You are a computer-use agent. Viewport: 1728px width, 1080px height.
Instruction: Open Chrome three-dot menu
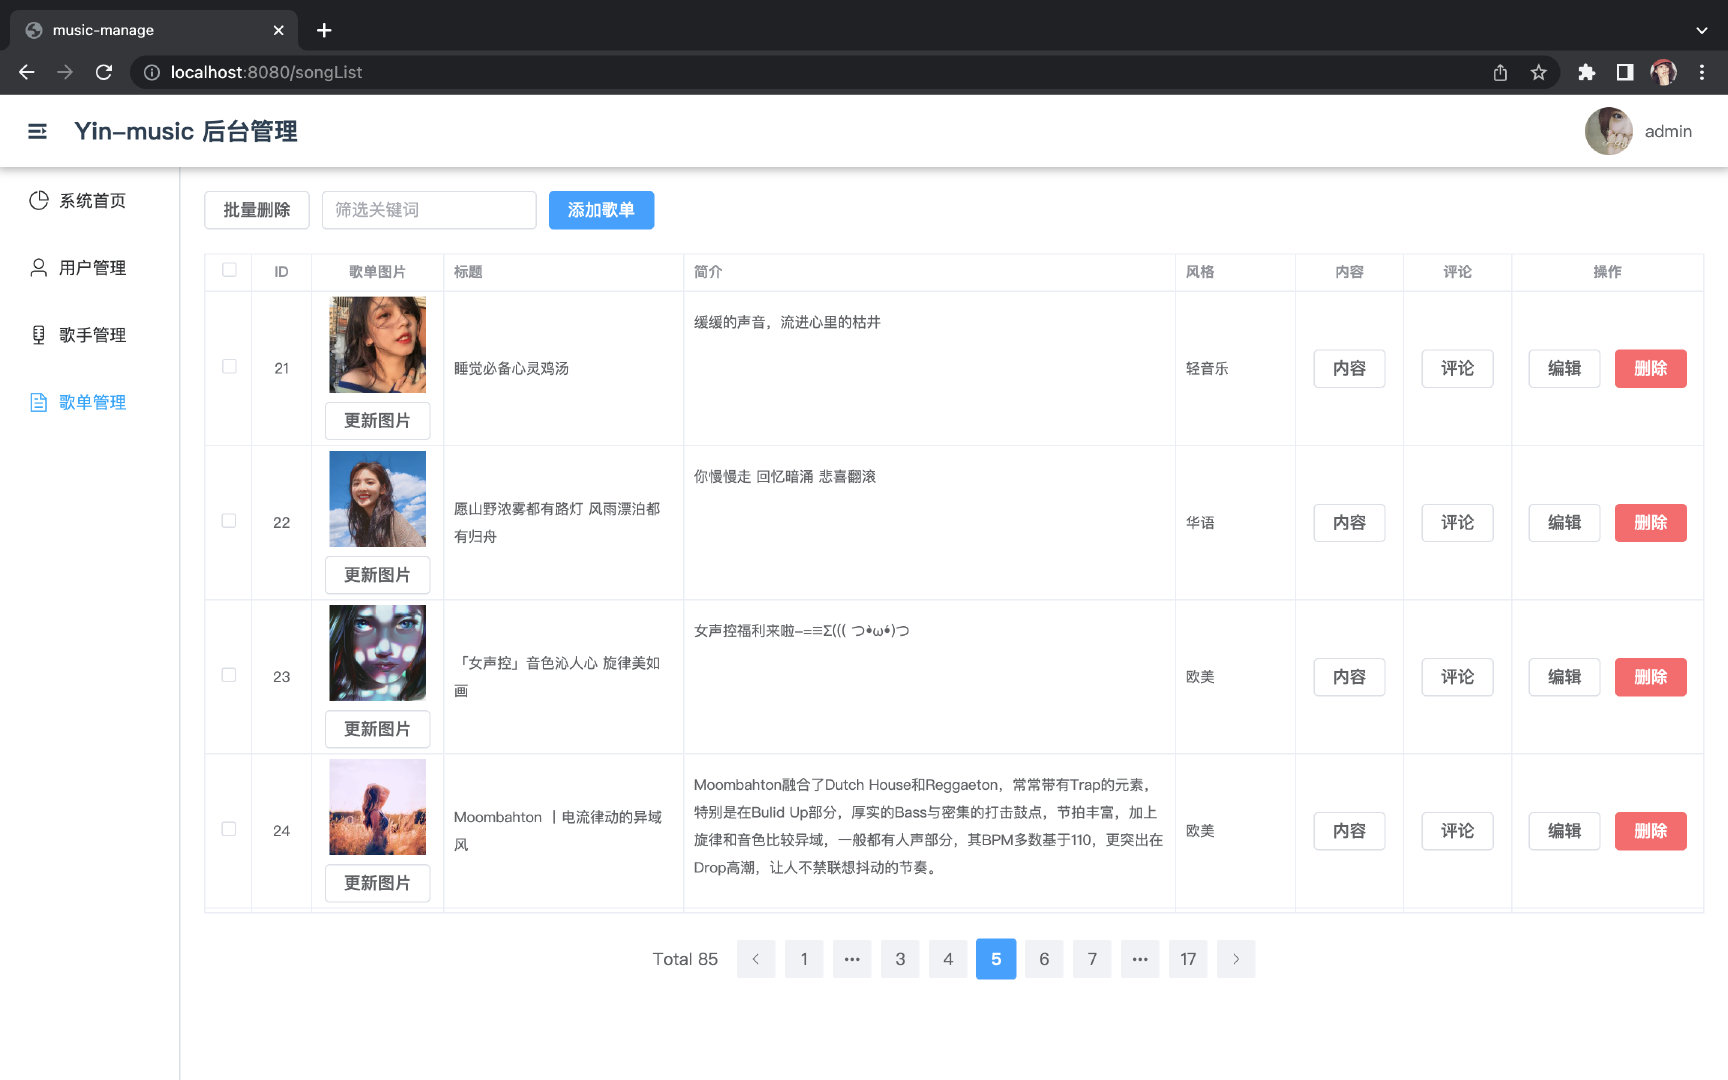1702,72
